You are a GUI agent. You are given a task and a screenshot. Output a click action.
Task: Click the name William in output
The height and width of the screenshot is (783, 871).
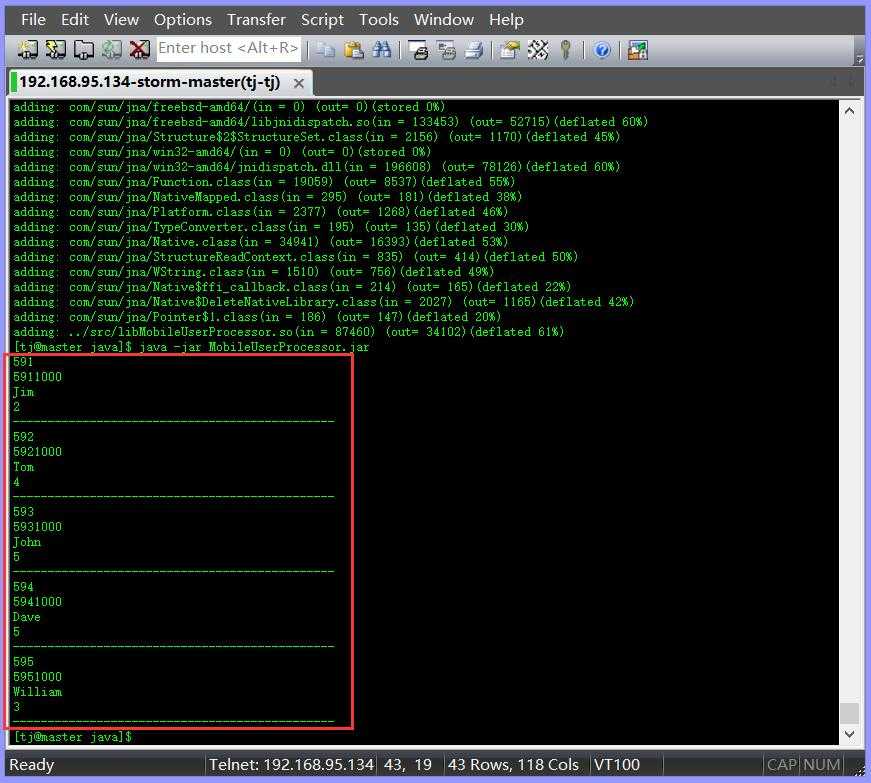37,692
